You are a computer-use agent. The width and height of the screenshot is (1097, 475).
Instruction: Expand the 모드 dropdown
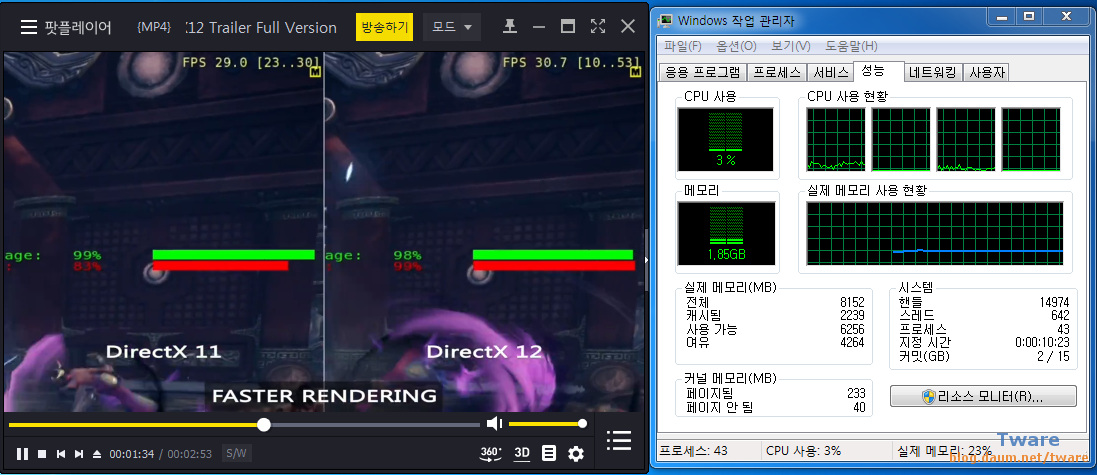coord(452,27)
